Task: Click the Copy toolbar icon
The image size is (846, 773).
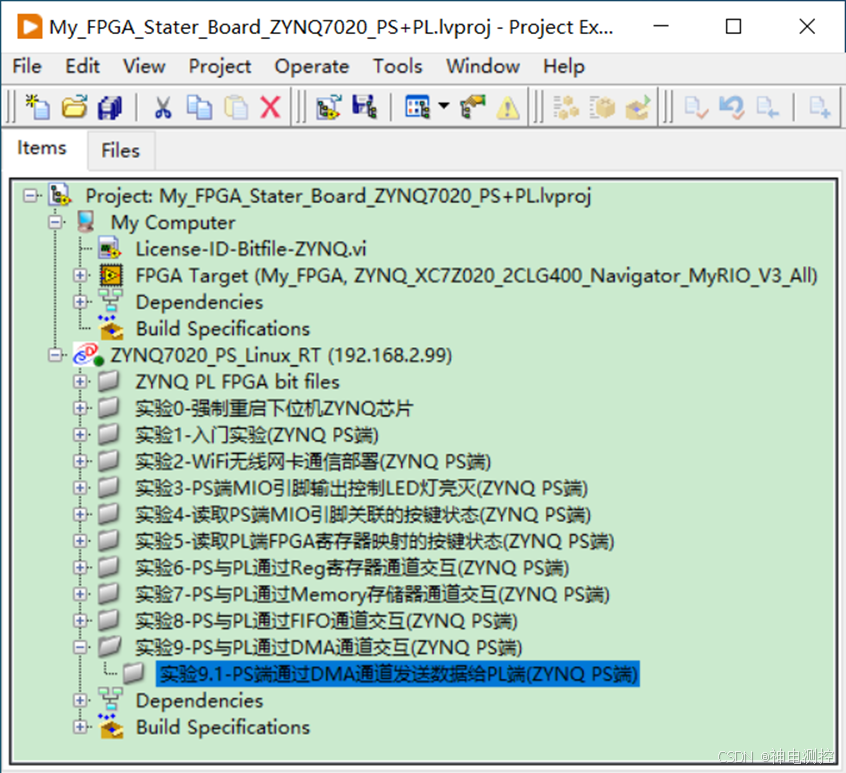Action: pyautogui.click(x=199, y=107)
